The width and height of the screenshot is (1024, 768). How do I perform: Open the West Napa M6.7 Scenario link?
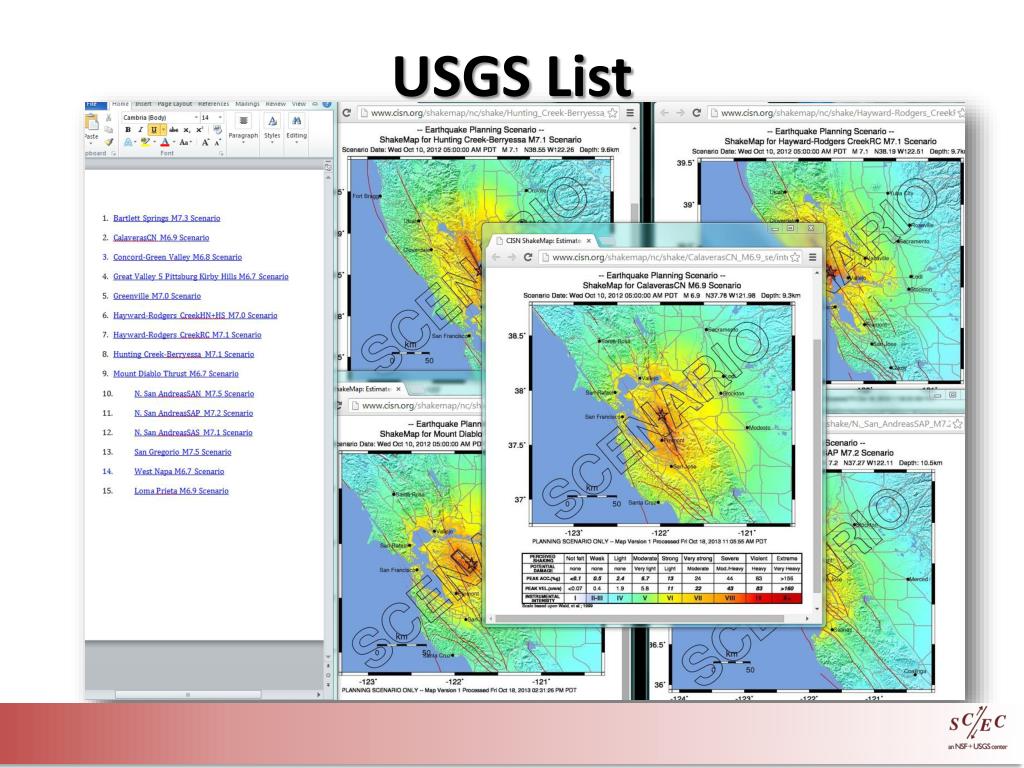pos(179,472)
